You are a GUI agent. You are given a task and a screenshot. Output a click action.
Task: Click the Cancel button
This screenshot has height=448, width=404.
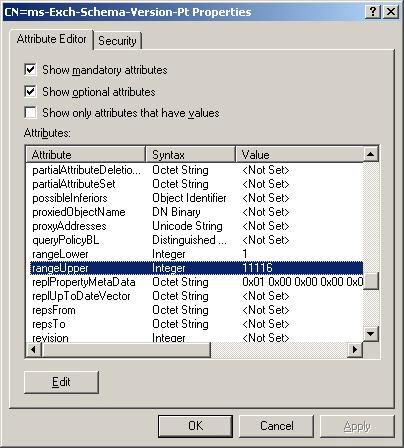tap(277, 426)
